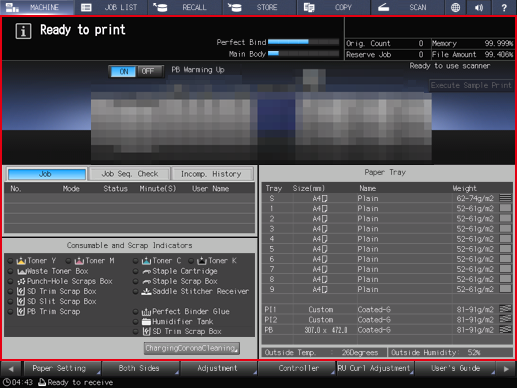This screenshot has height=388, width=517.
Task: Open the language globe icon
Action: point(455,7)
